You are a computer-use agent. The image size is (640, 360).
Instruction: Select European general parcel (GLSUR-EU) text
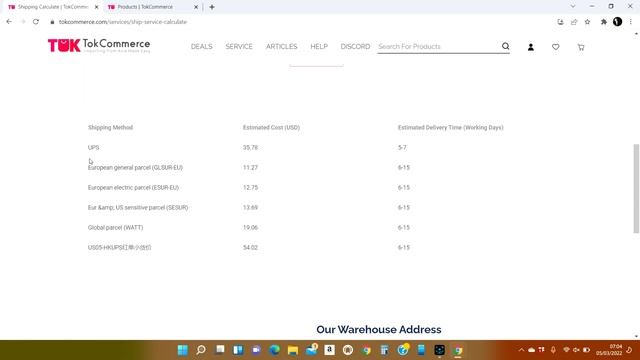pos(135,167)
